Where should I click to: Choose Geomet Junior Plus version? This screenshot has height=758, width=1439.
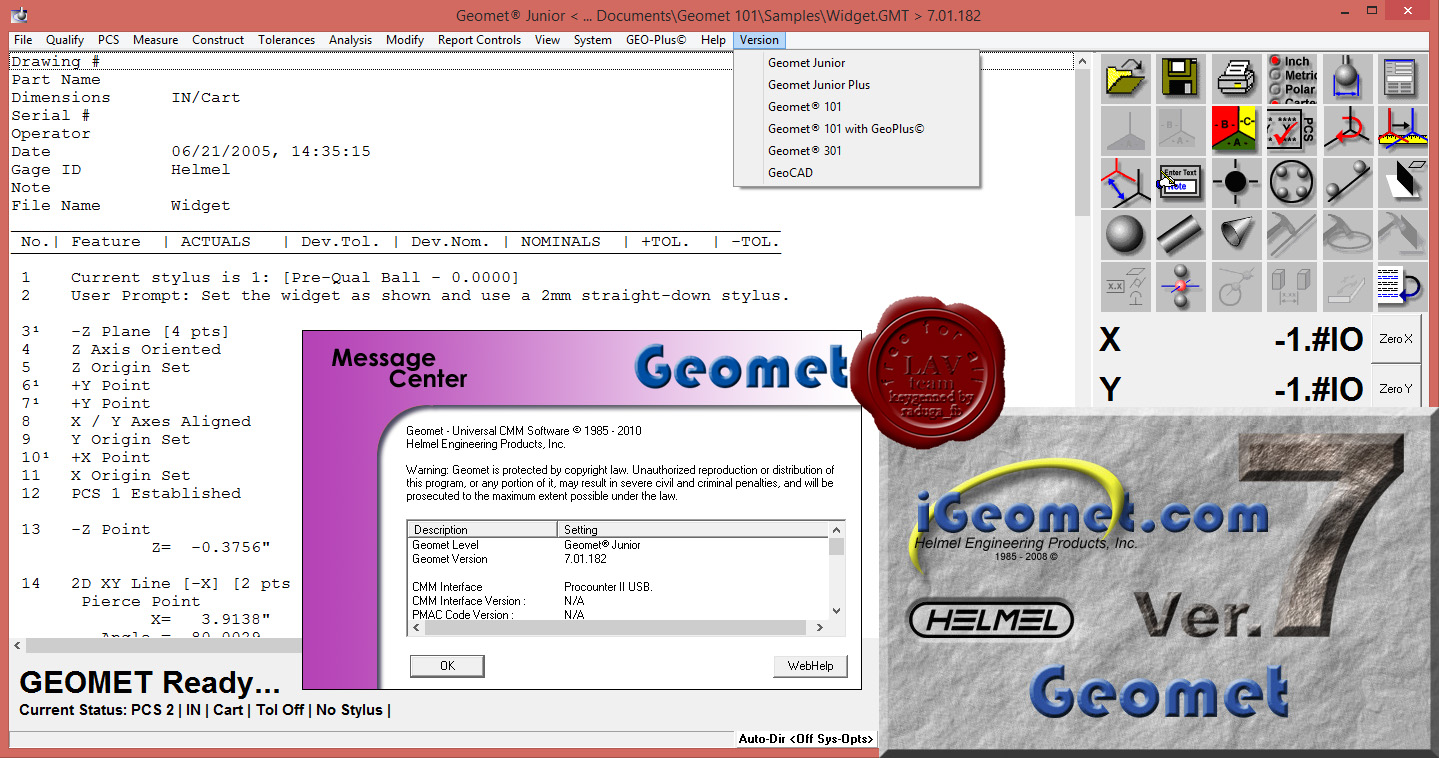click(x=856, y=85)
